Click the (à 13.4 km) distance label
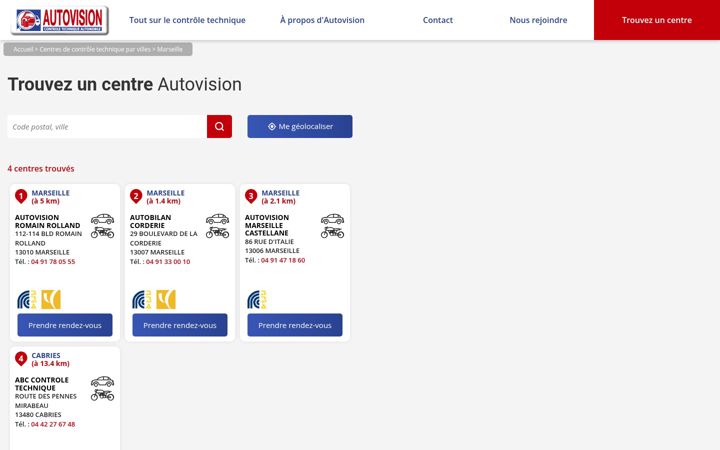This screenshot has width=720, height=450. point(51,364)
